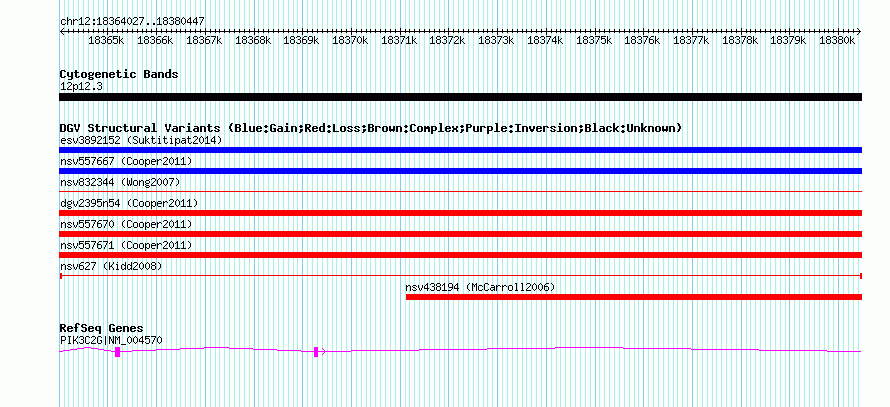Open the nsv557670 (Cooper2011) variant label
The width and height of the screenshot is (890, 407).
[126, 224]
